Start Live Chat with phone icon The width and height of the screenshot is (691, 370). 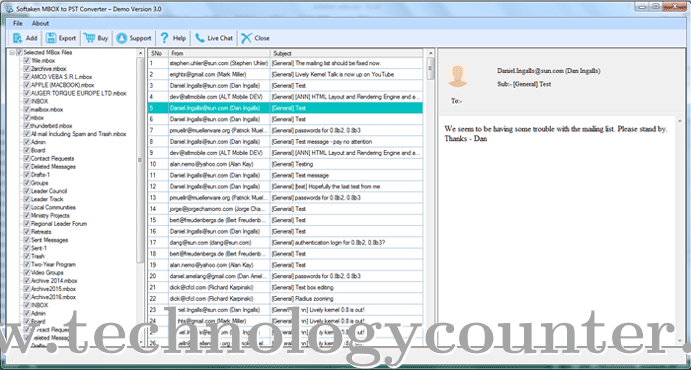(200, 38)
